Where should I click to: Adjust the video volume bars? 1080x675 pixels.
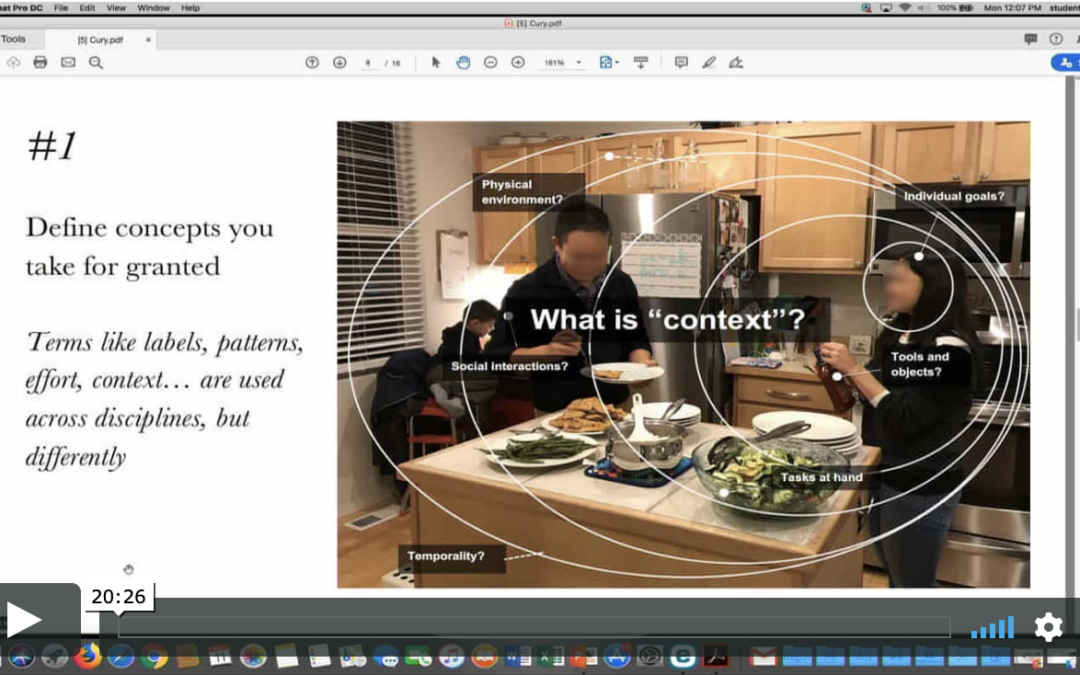993,627
